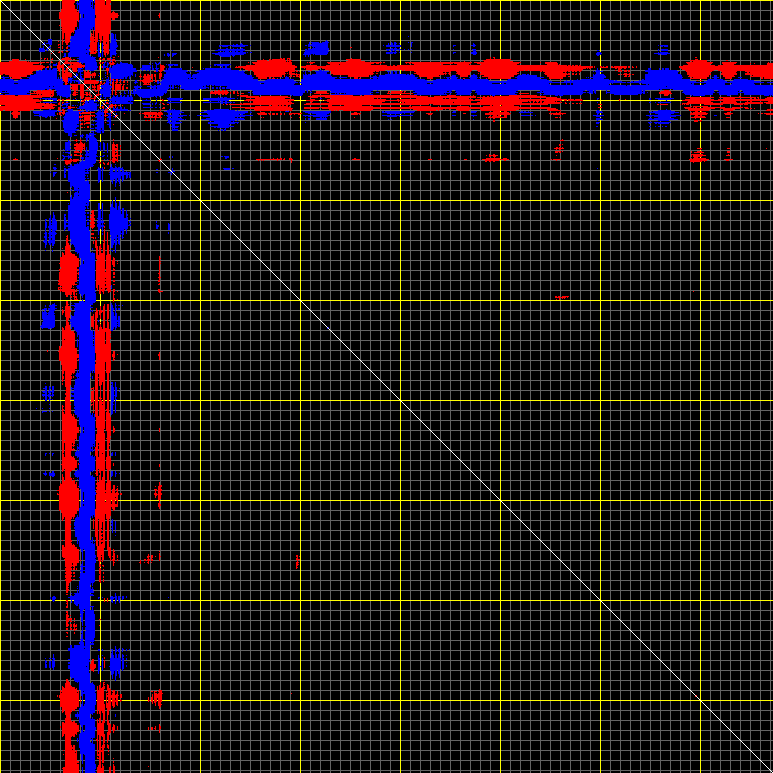
Task: Click the small red mark in the lower-middle plot area
Action: click(297, 562)
